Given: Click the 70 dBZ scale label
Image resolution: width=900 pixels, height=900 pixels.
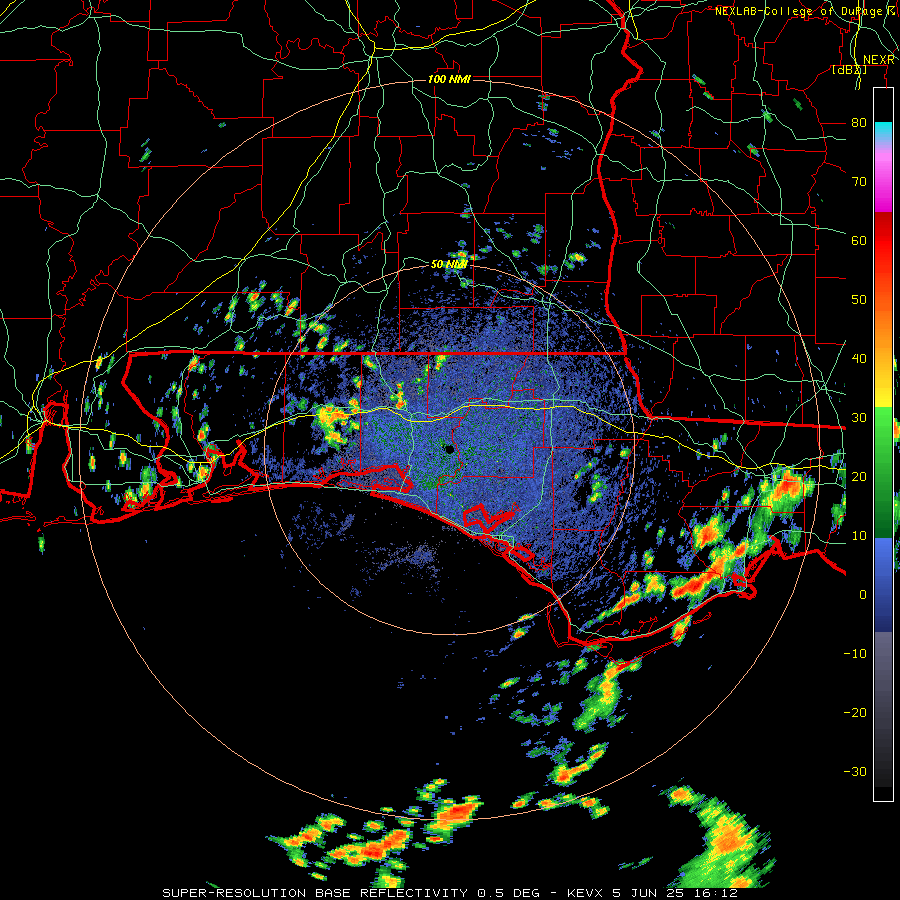Looking at the screenshot, I should click(859, 181).
